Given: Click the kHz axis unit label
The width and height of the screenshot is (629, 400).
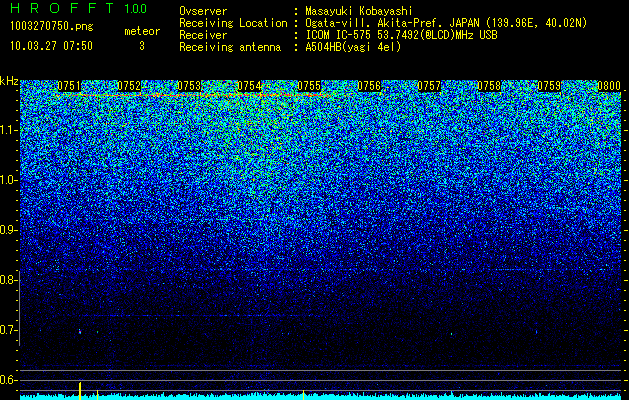Looking at the screenshot, I should pos(9,81).
